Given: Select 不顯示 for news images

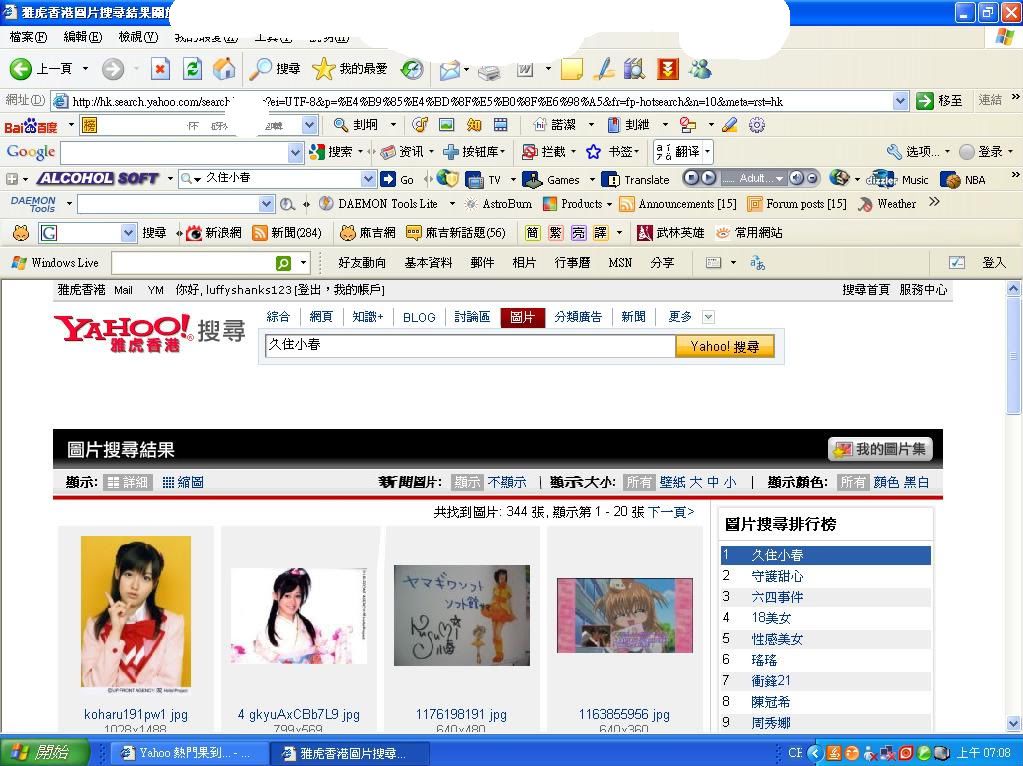Looking at the screenshot, I should coord(507,482).
